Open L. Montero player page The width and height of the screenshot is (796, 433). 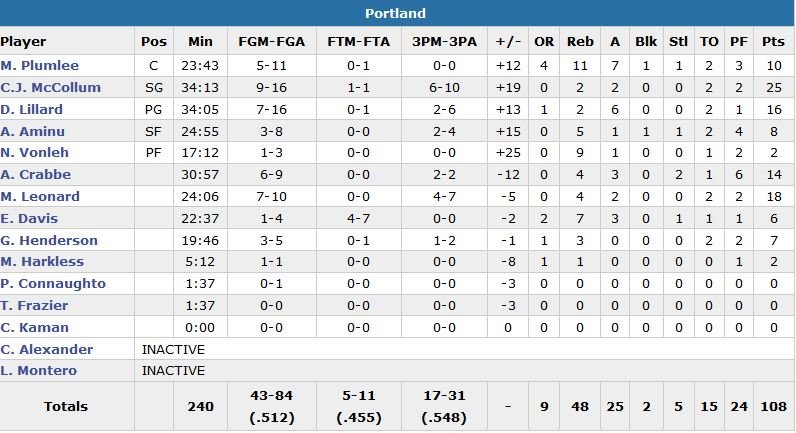click(39, 371)
